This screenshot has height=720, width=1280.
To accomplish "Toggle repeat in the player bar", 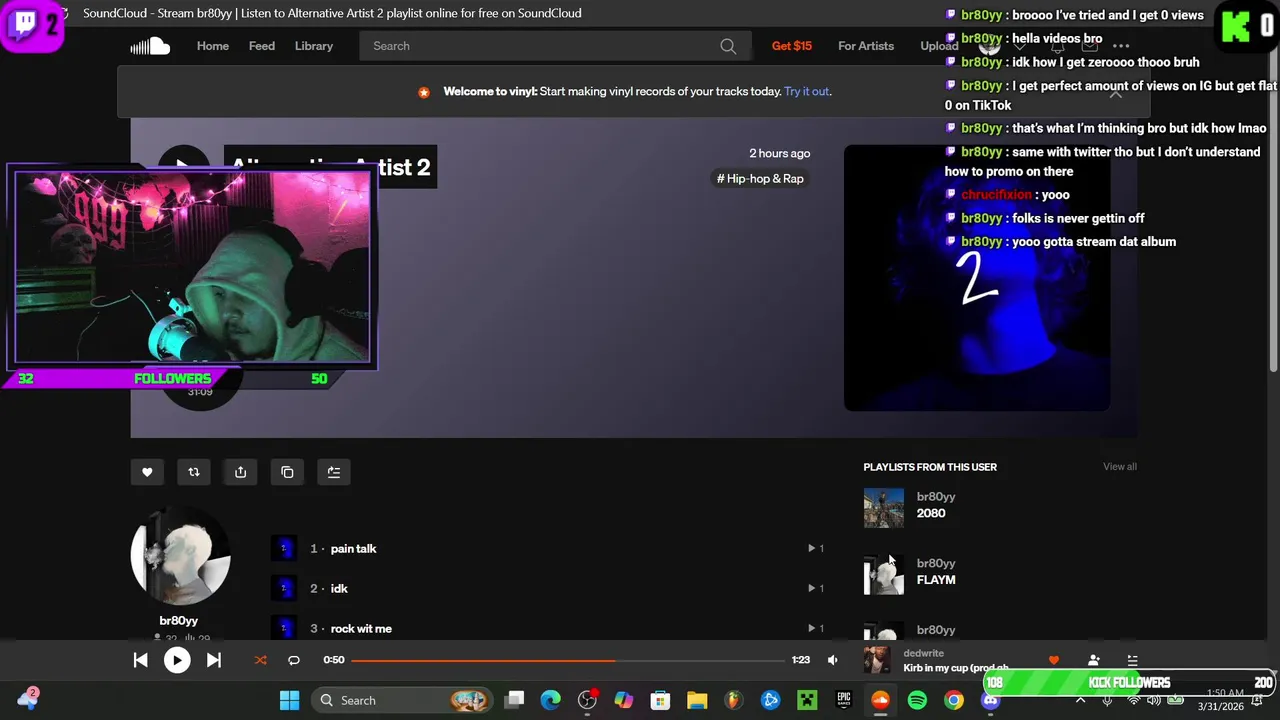I will coord(294,660).
